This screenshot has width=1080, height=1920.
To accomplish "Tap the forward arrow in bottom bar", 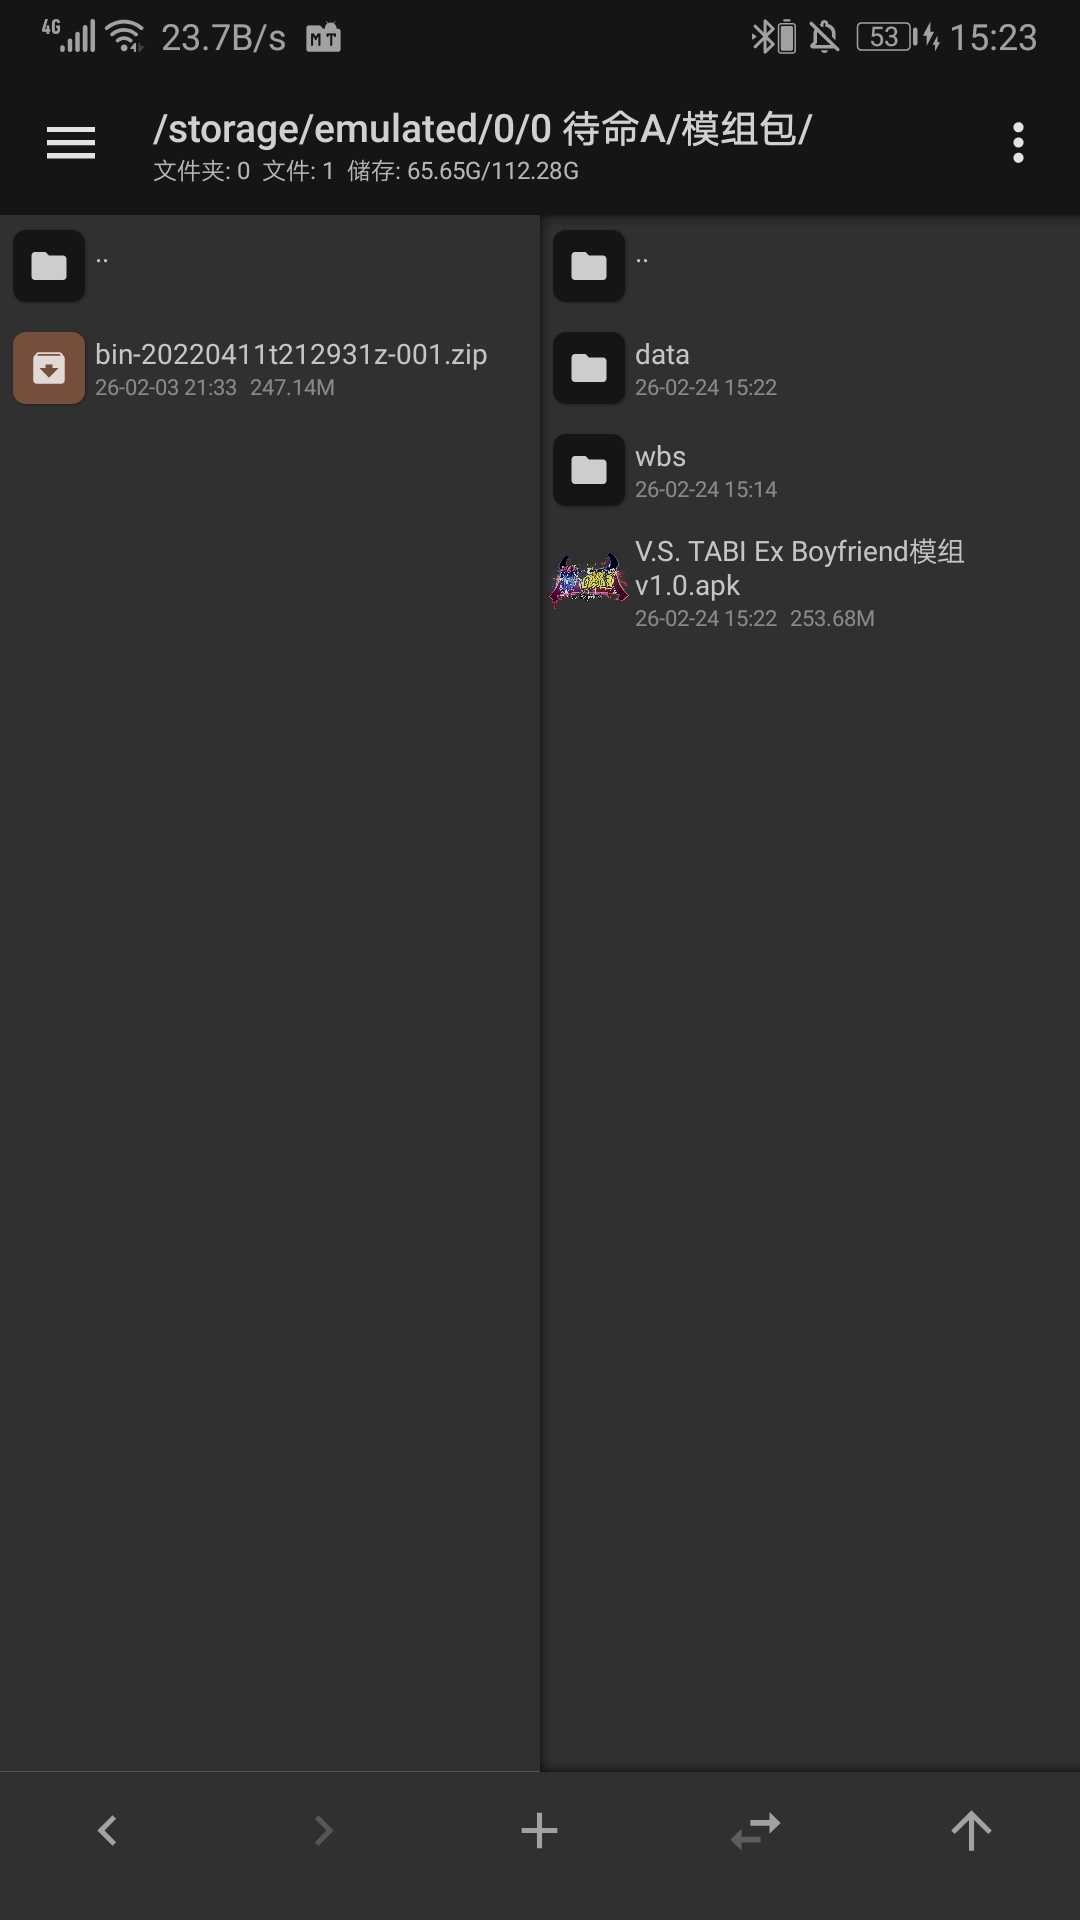I will click(323, 1831).
